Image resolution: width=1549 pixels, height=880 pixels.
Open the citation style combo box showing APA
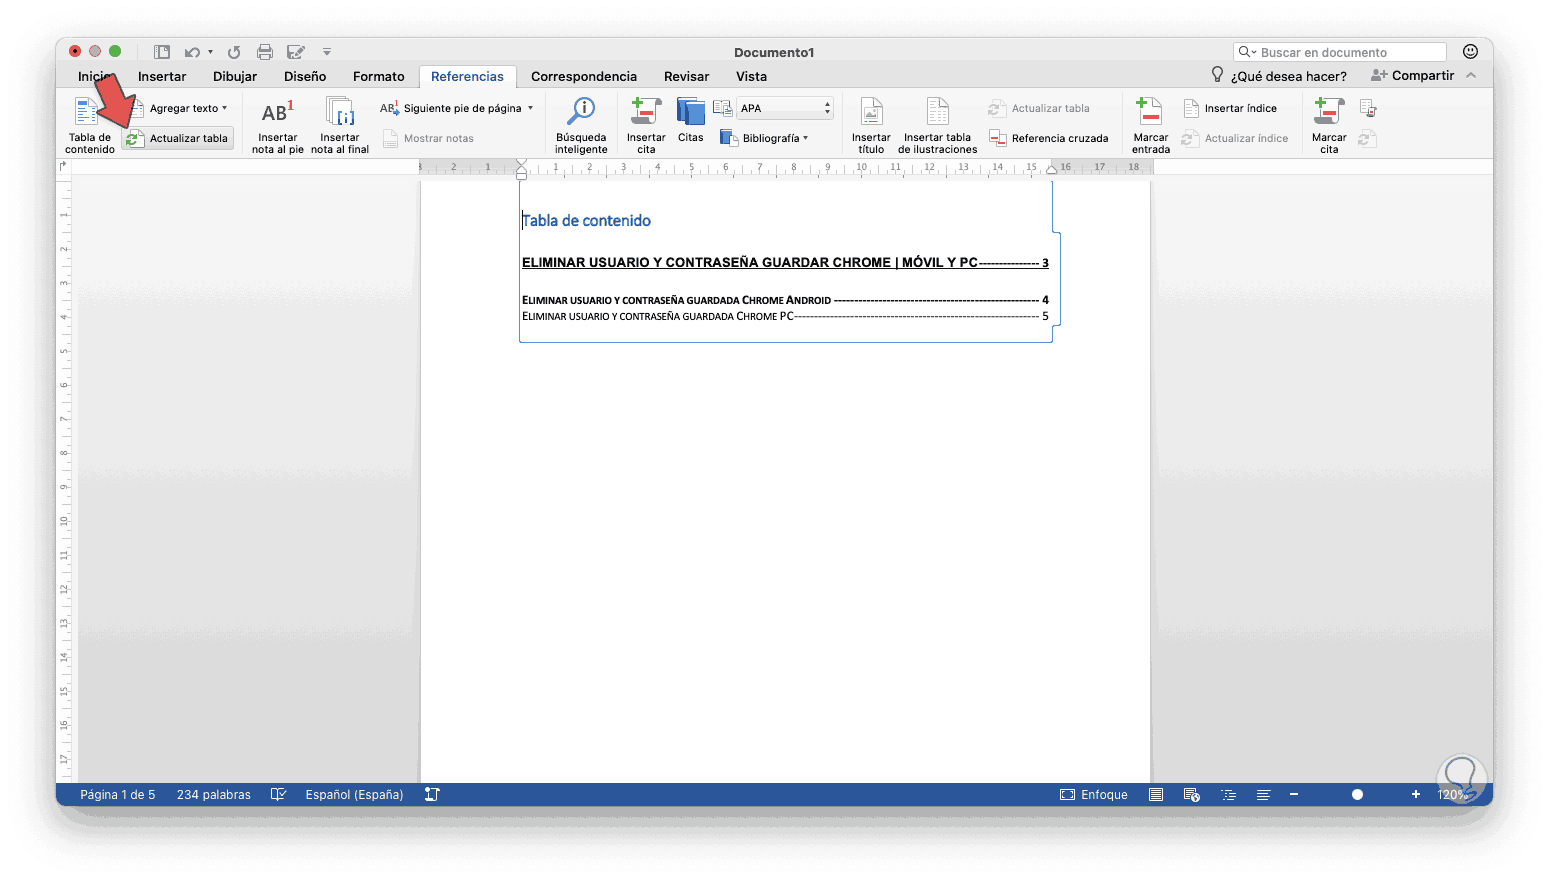pos(785,108)
